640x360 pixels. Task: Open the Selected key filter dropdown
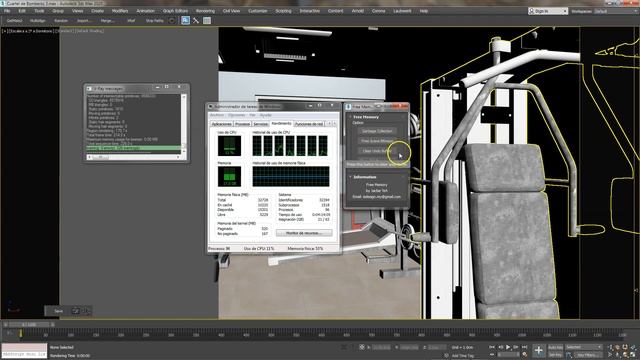[584, 347]
